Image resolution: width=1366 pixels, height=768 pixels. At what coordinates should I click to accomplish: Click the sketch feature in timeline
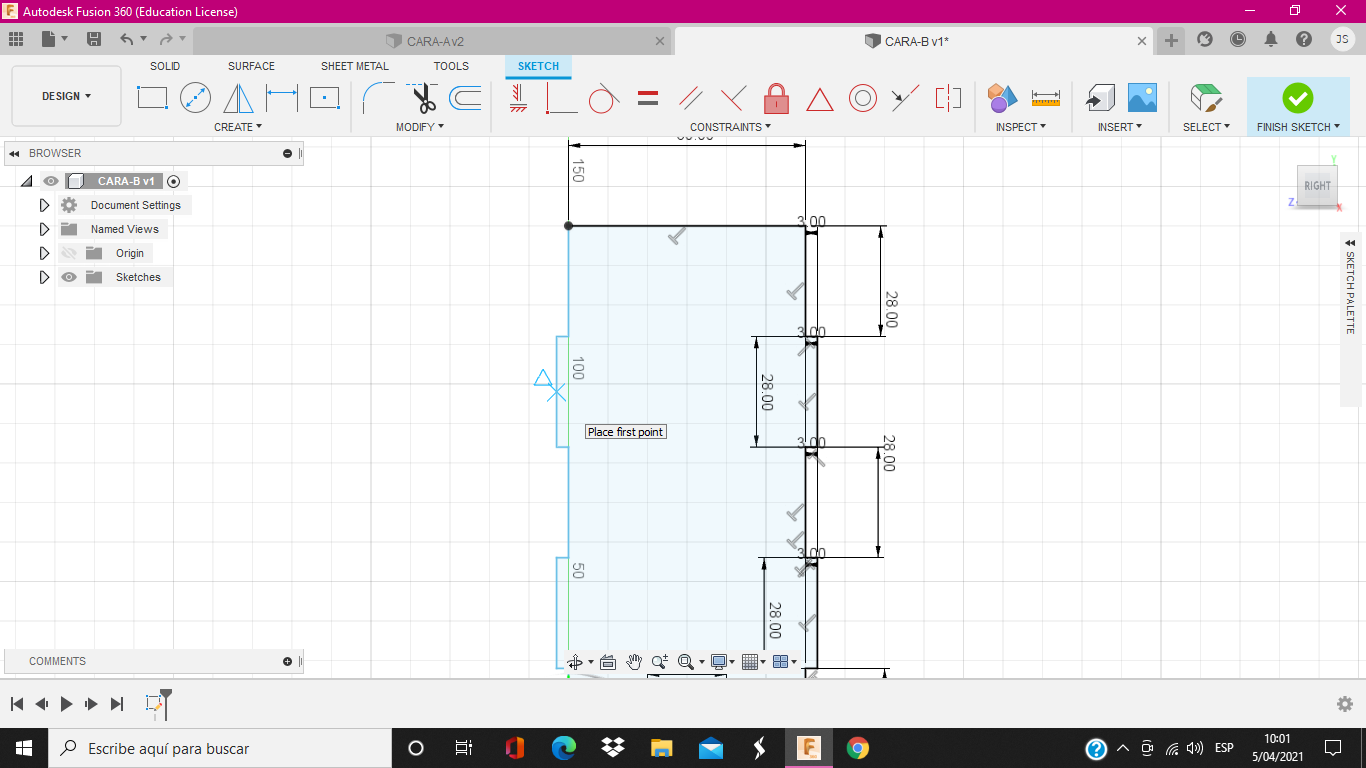155,704
